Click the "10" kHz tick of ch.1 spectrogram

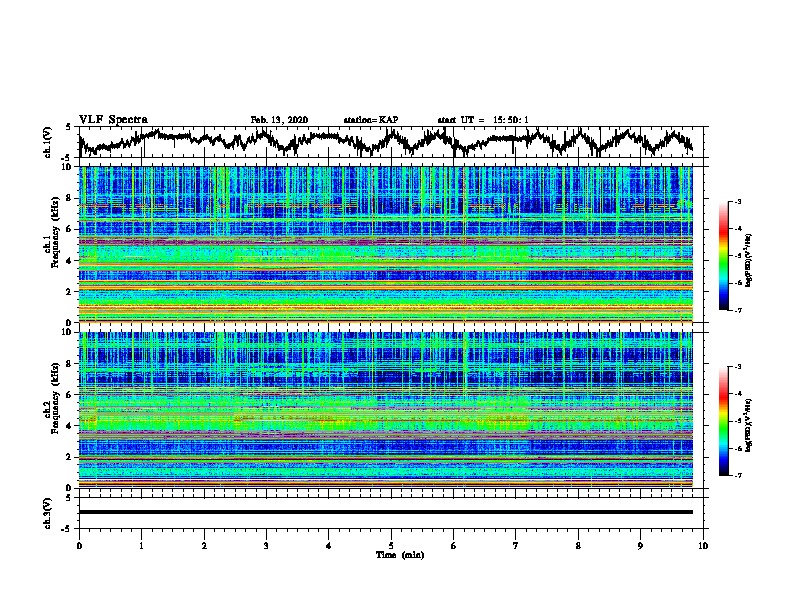click(x=67, y=167)
